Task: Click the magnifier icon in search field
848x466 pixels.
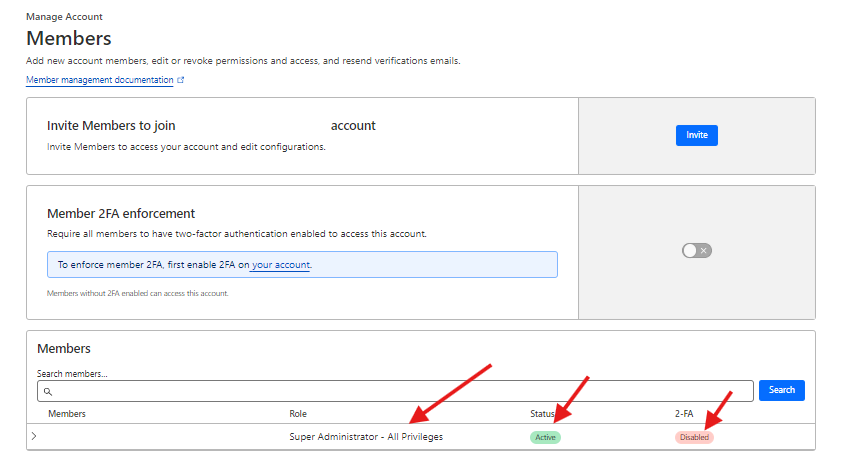Action: 48,391
